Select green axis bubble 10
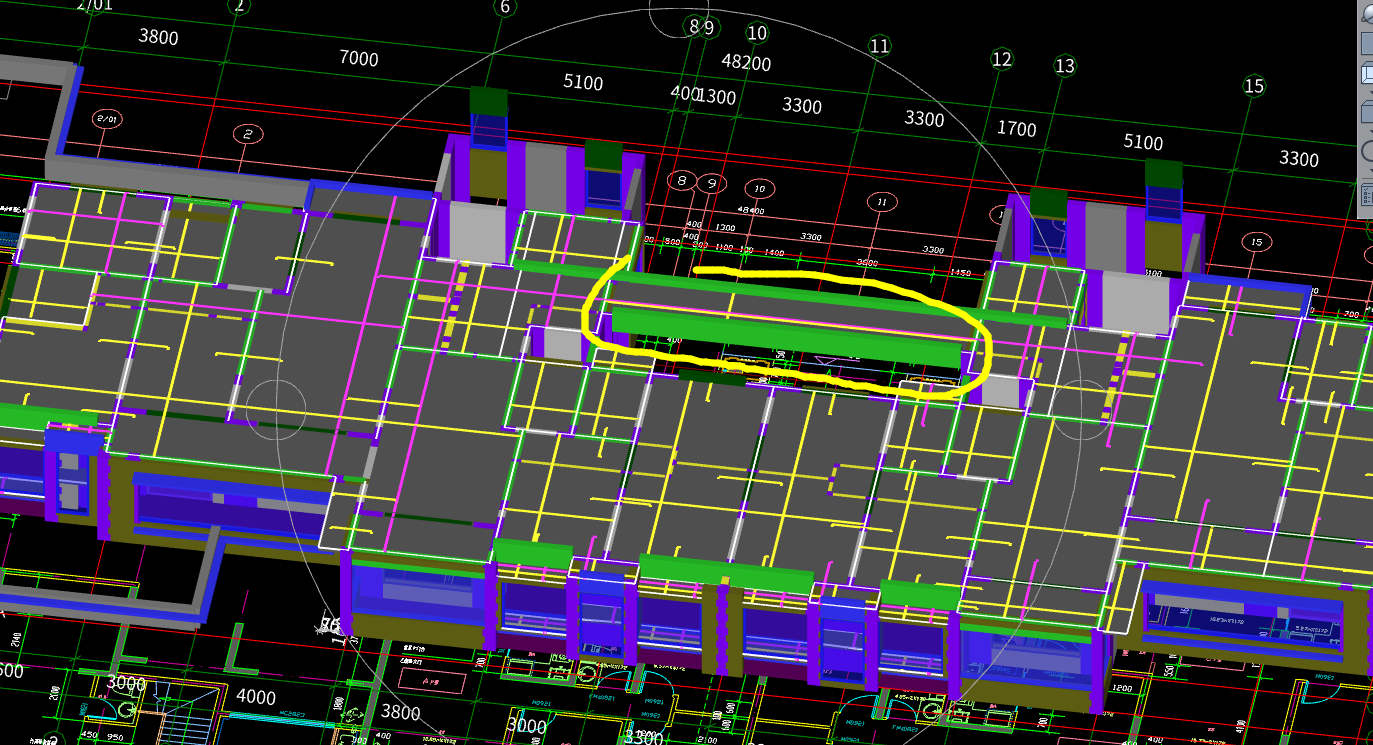The image size is (1373, 745). [757, 33]
